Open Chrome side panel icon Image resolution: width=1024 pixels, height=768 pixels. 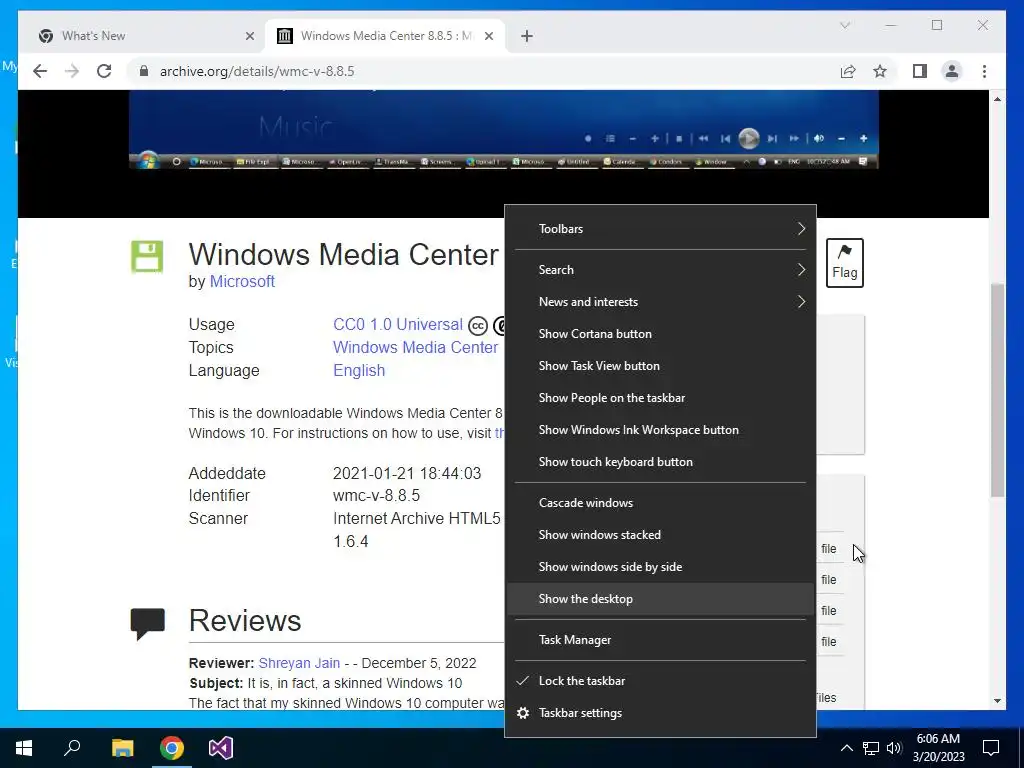click(x=920, y=71)
